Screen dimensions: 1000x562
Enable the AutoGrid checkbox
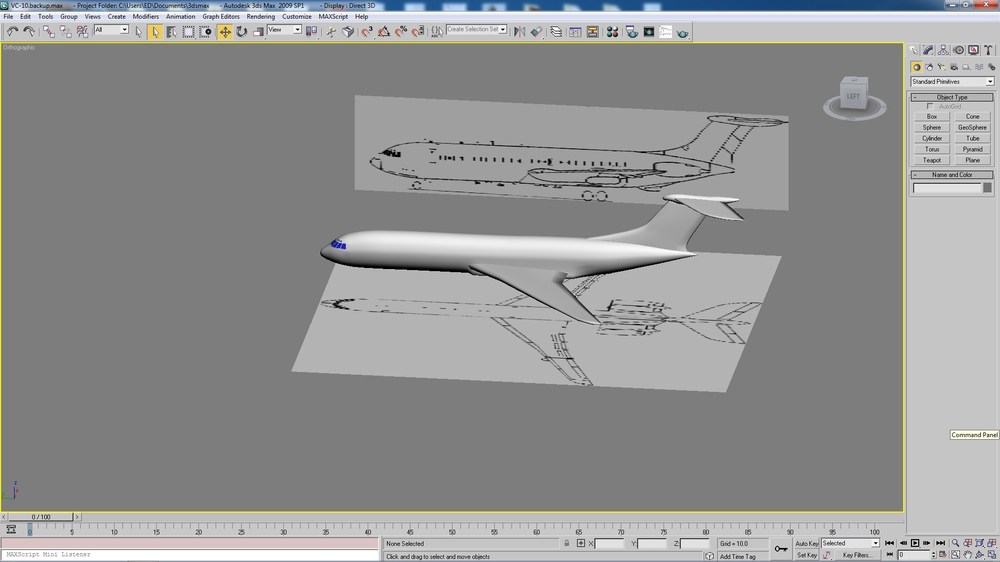click(930, 107)
